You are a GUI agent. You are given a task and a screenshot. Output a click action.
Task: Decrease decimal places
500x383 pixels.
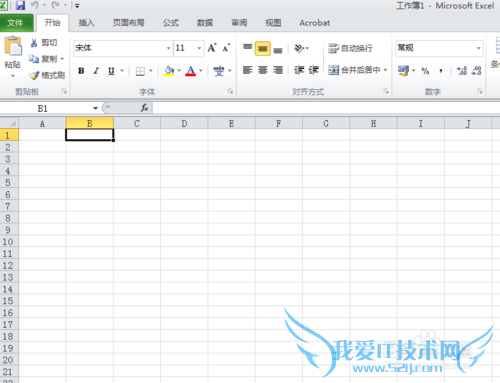[x=477, y=71]
